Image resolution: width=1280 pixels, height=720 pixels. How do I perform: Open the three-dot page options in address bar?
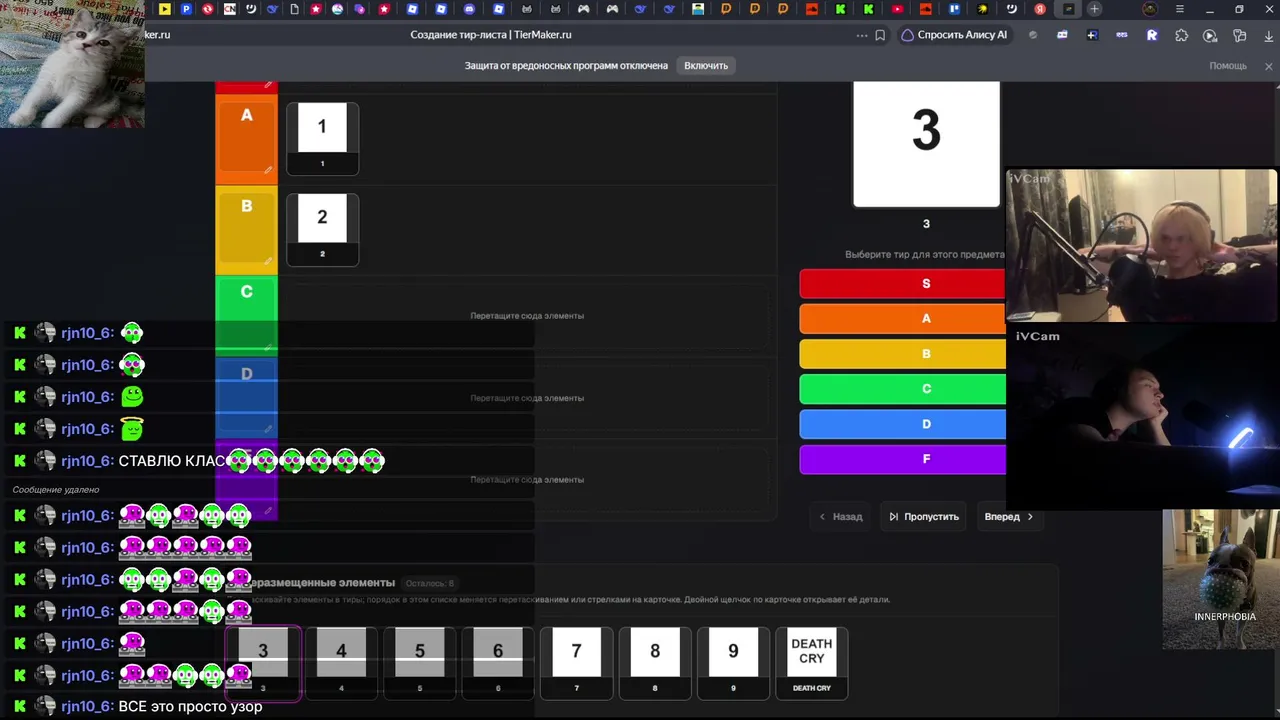tap(862, 35)
